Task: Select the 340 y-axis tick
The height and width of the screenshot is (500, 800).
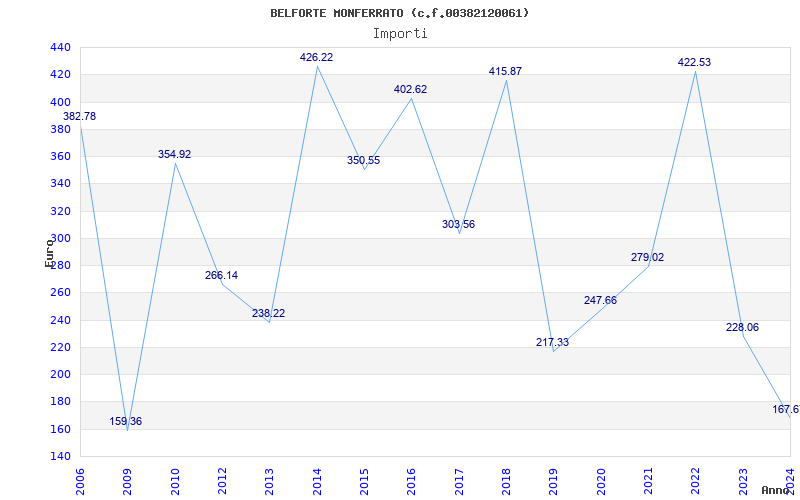Action: [x=60, y=184]
